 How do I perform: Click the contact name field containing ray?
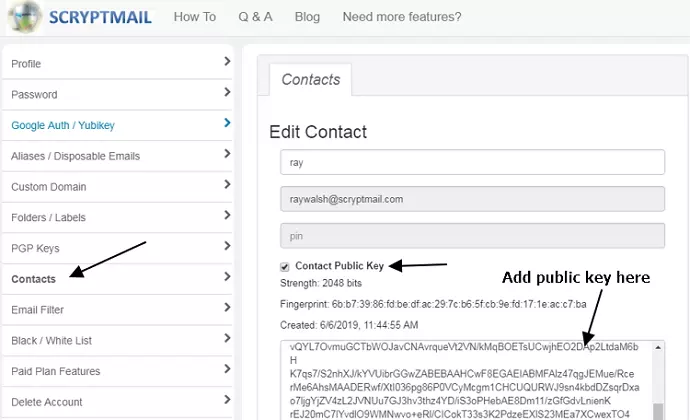[x=472, y=162]
